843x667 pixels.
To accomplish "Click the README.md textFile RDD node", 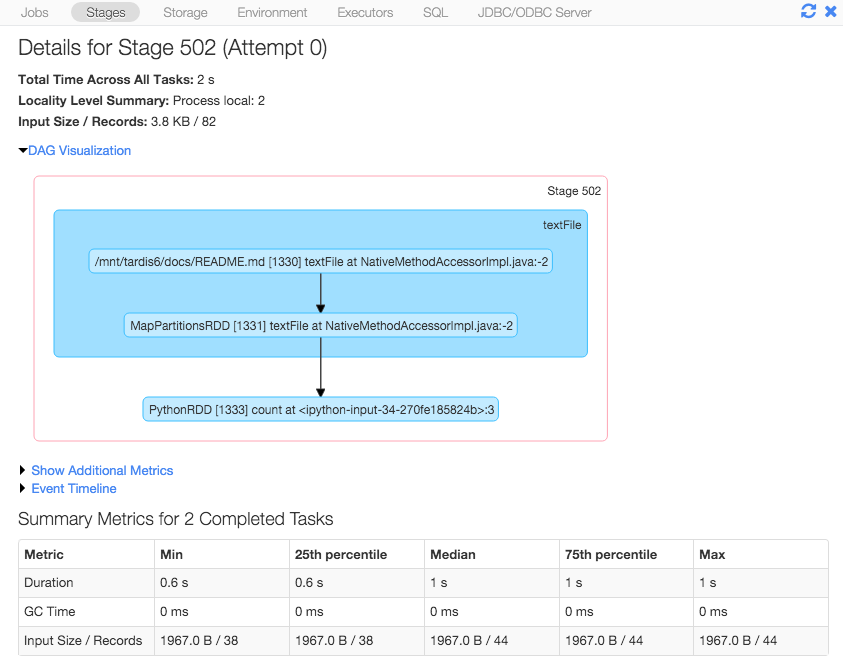I will click(320, 262).
